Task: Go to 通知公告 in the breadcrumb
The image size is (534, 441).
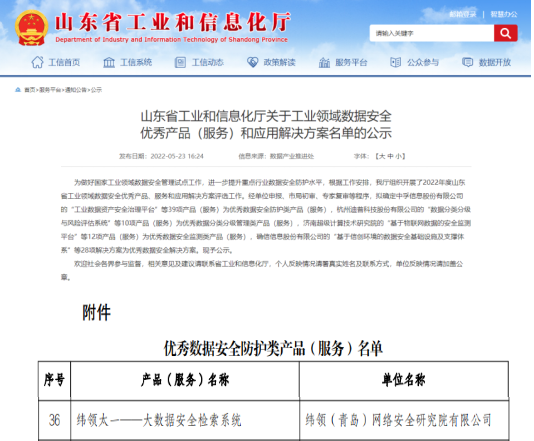Action: tap(76, 90)
